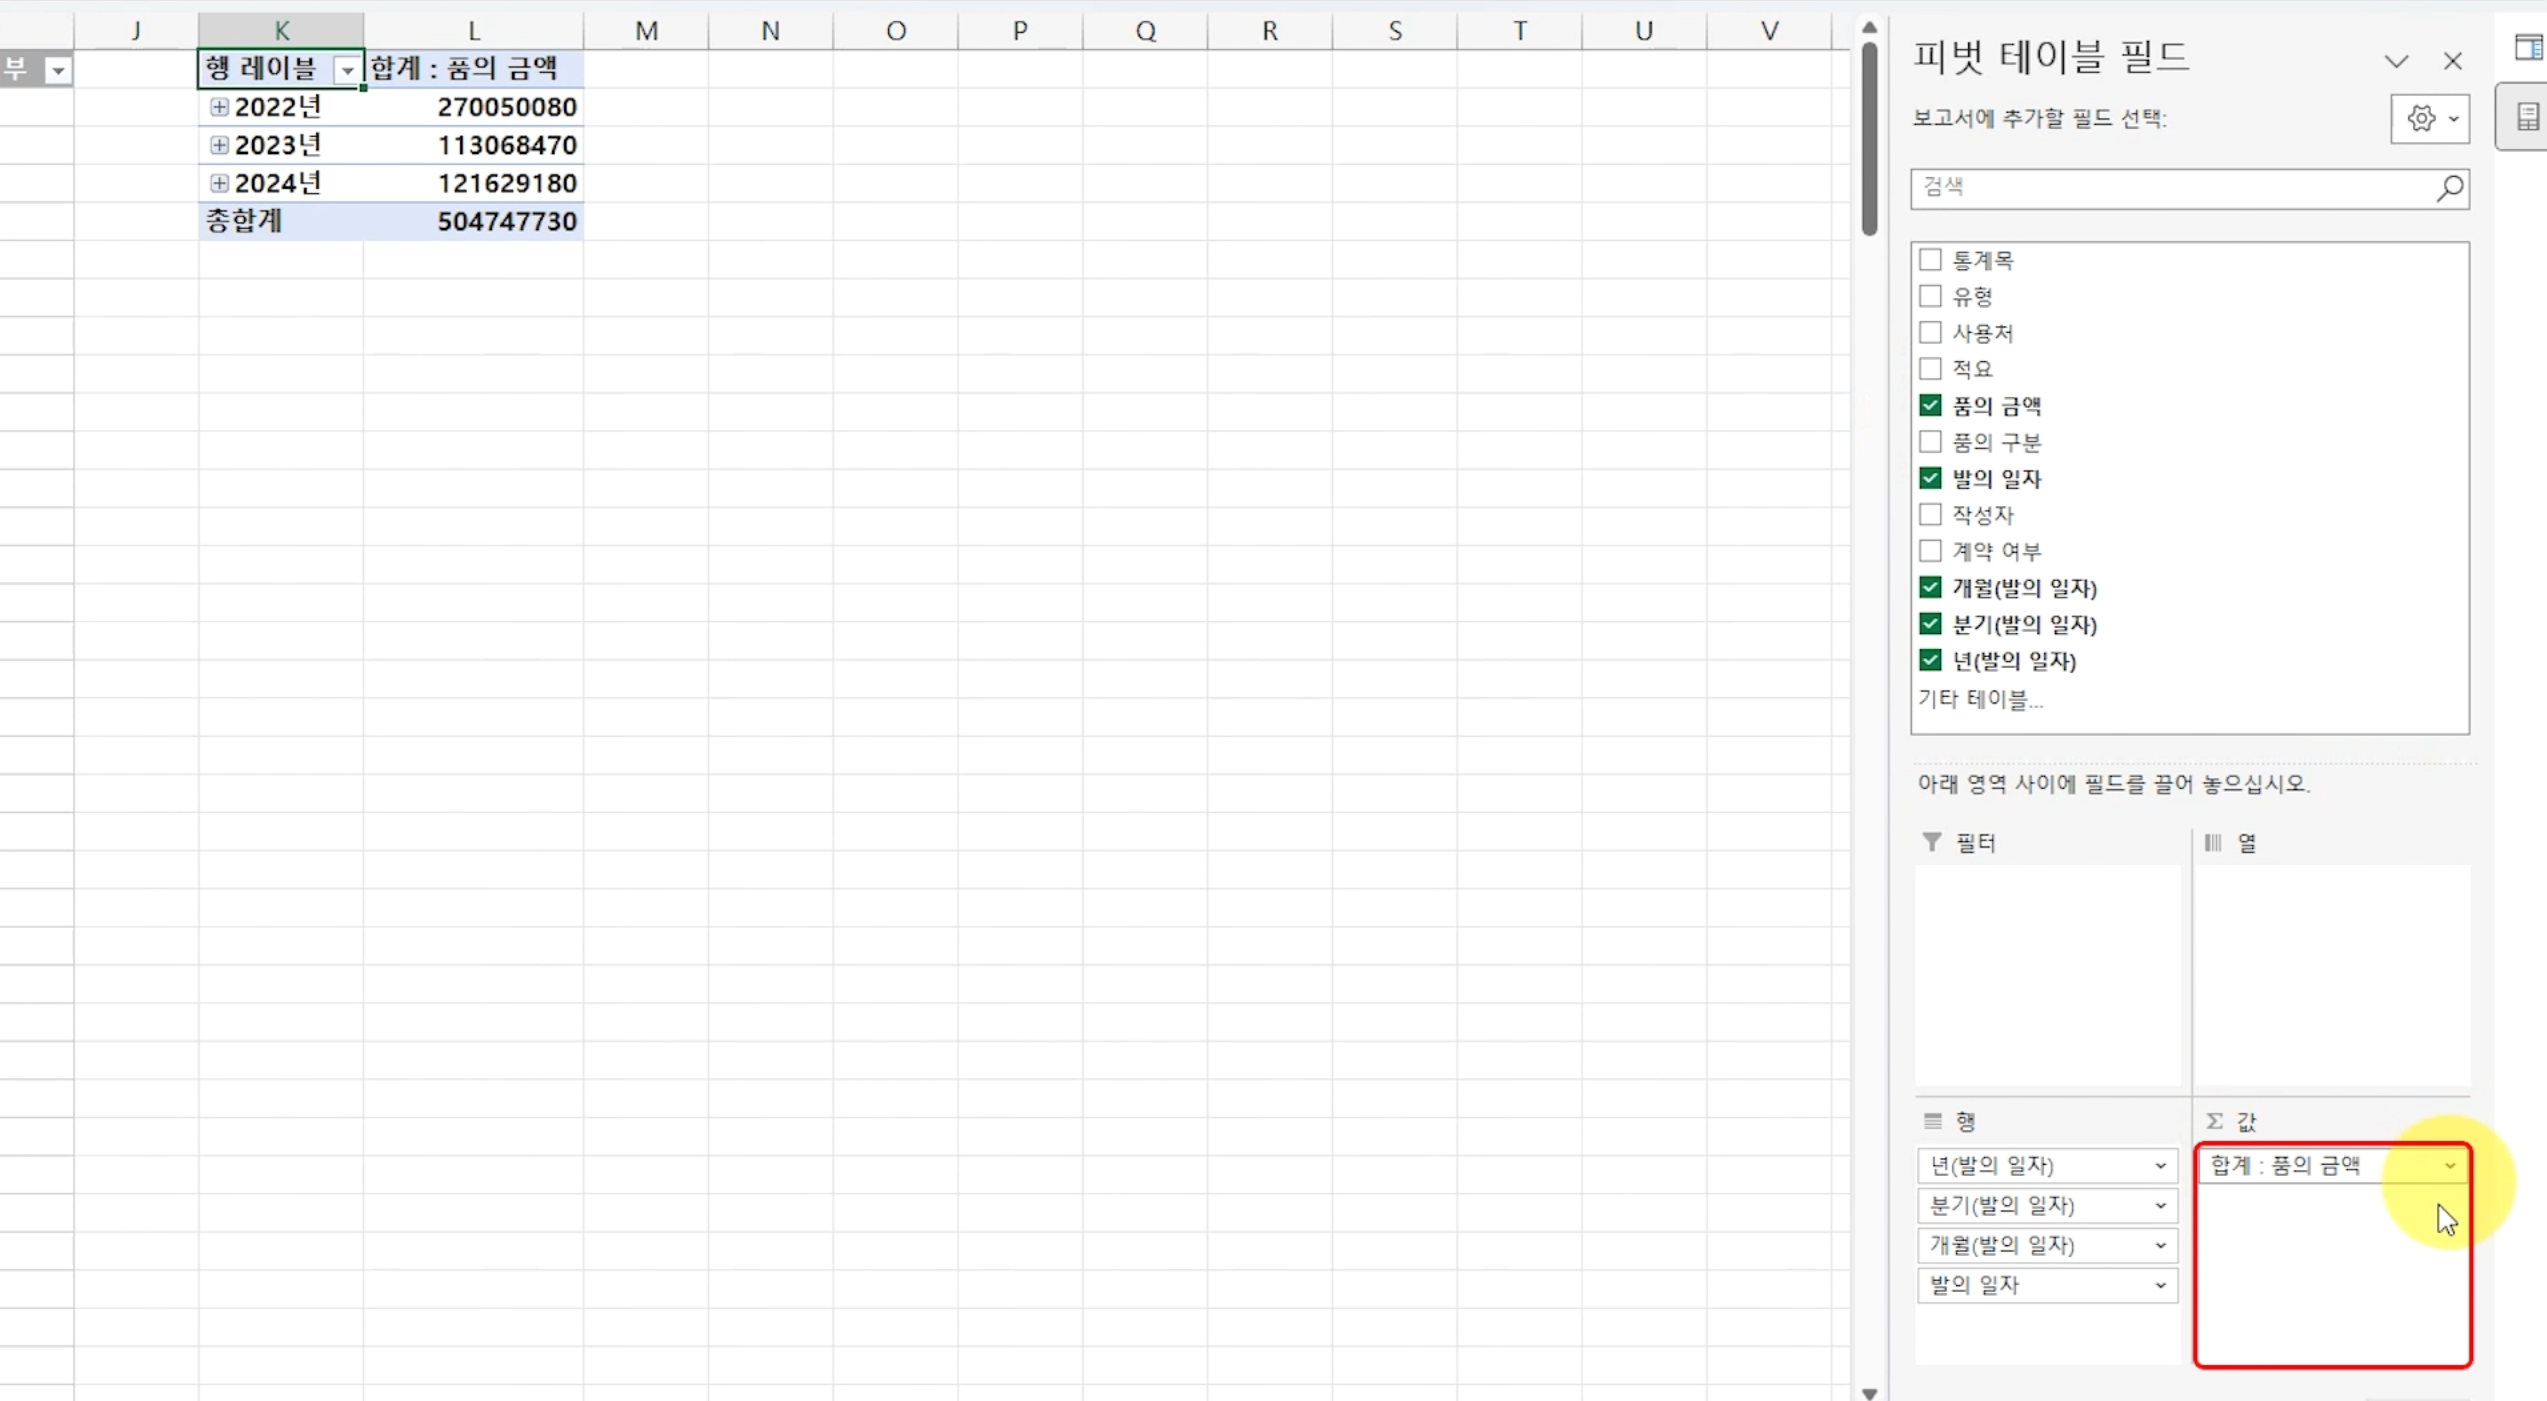Click the search magnifier icon in field search
The height and width of the screenshot is (1401, 2547).
2449,187
